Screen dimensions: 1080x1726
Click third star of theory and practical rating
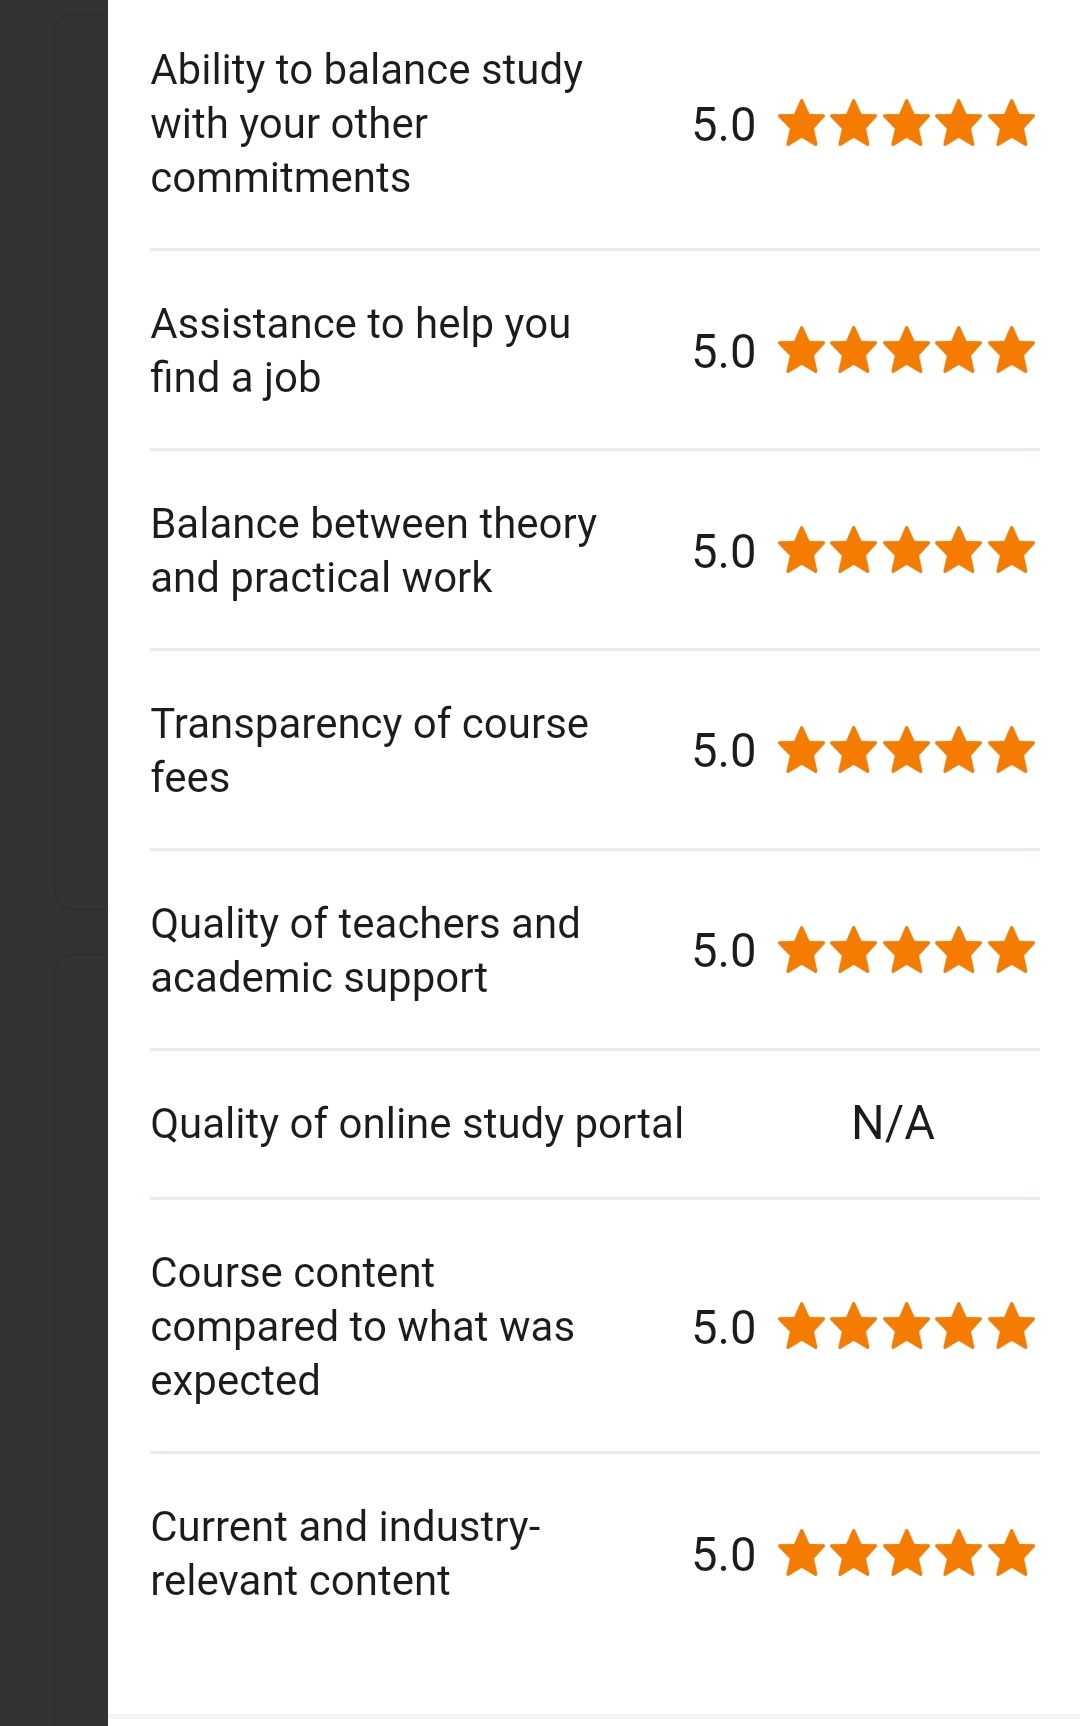[907, 551]
